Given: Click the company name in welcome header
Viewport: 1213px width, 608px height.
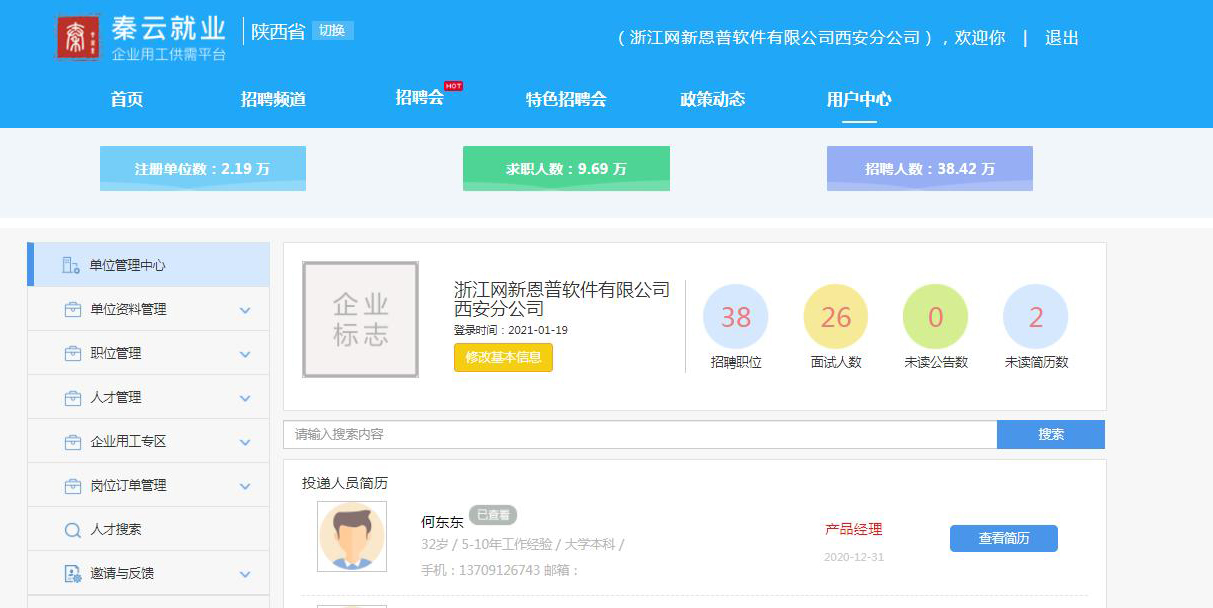Looking at the screenshot, I should (x=775, y=38).
